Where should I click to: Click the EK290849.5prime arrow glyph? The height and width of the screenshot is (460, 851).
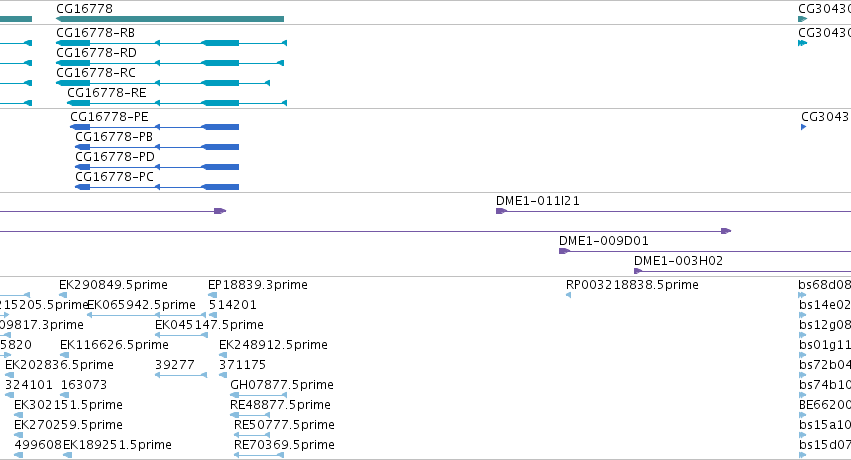63,295
